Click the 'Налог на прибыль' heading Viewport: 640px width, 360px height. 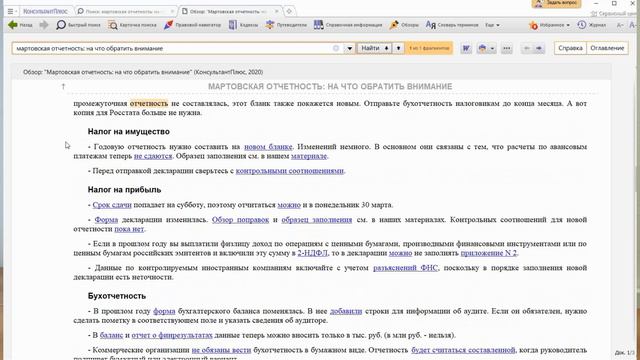124,190
